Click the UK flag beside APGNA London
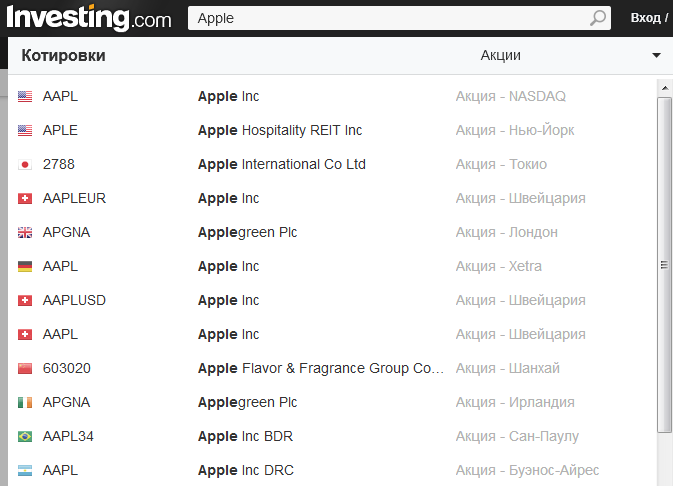This screenshot has height=486, width=673. [x=25, y=233]
